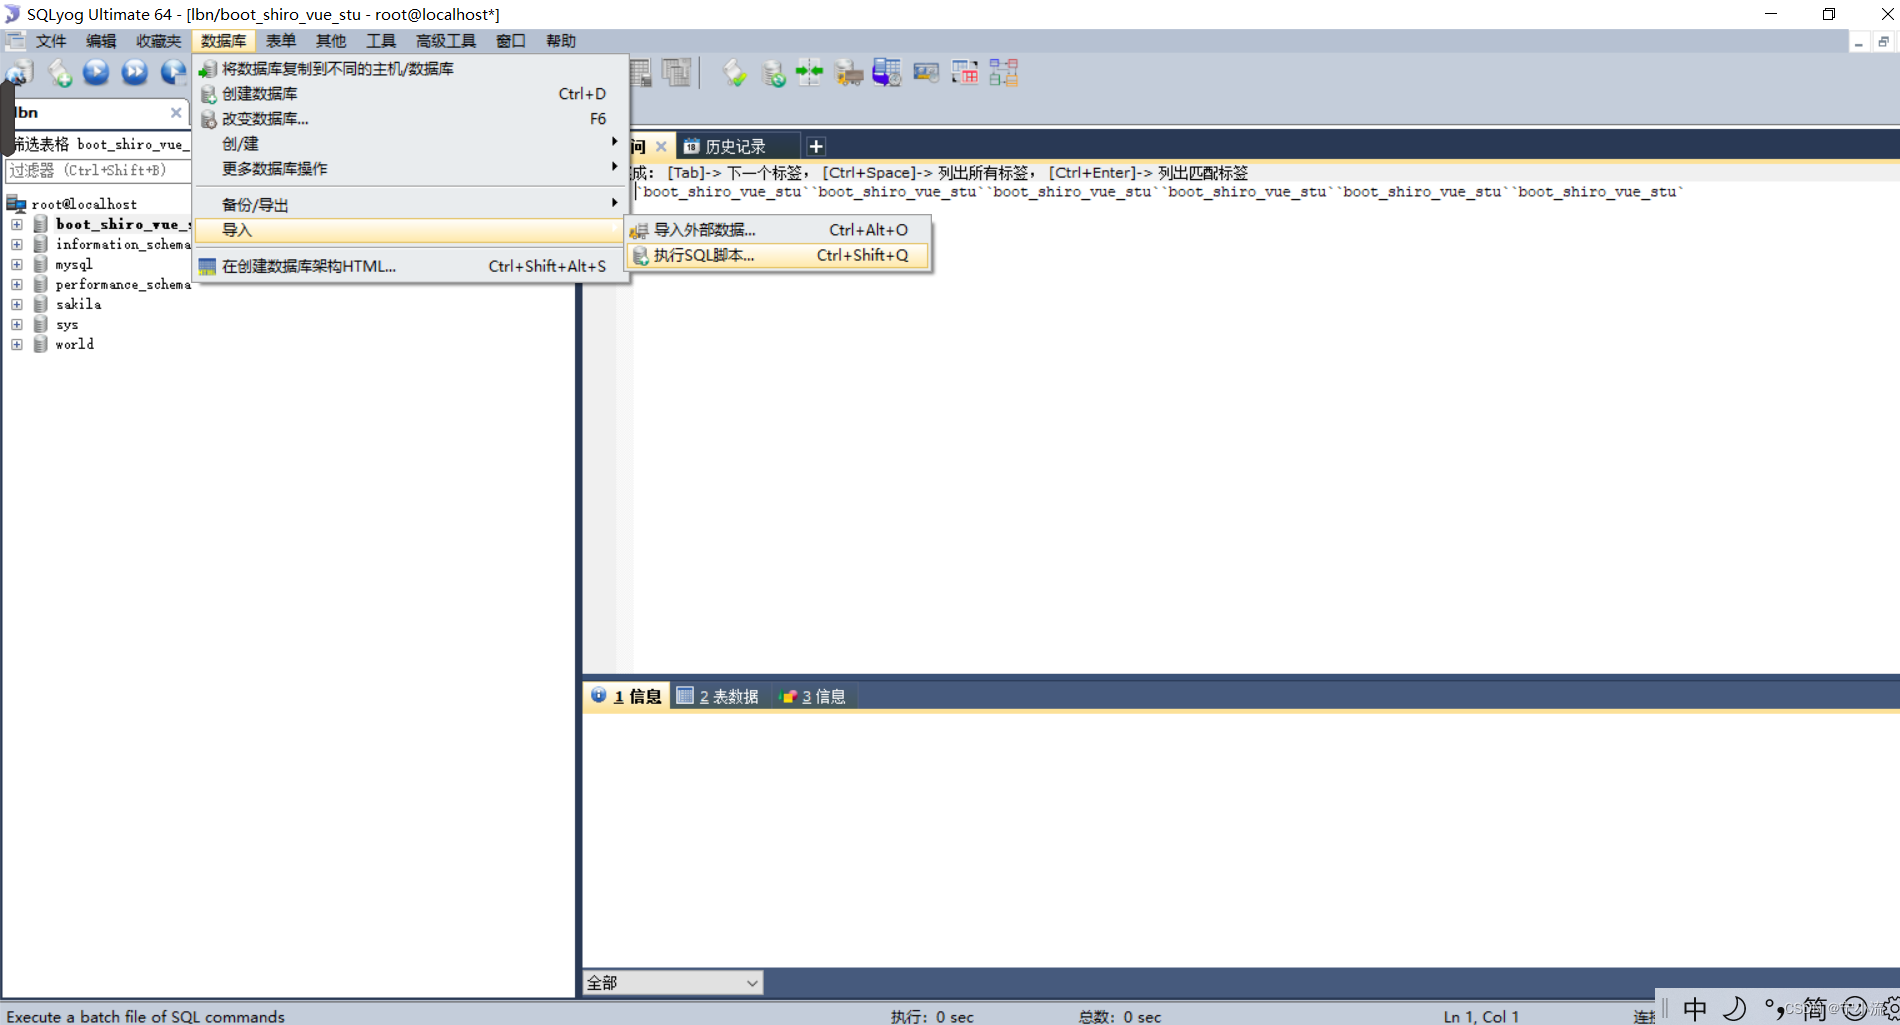The image size is (1900, 1025).
Task: Click the IME smiley emoji icon
Action: pyautogui.click(x=1855, y=1008)
